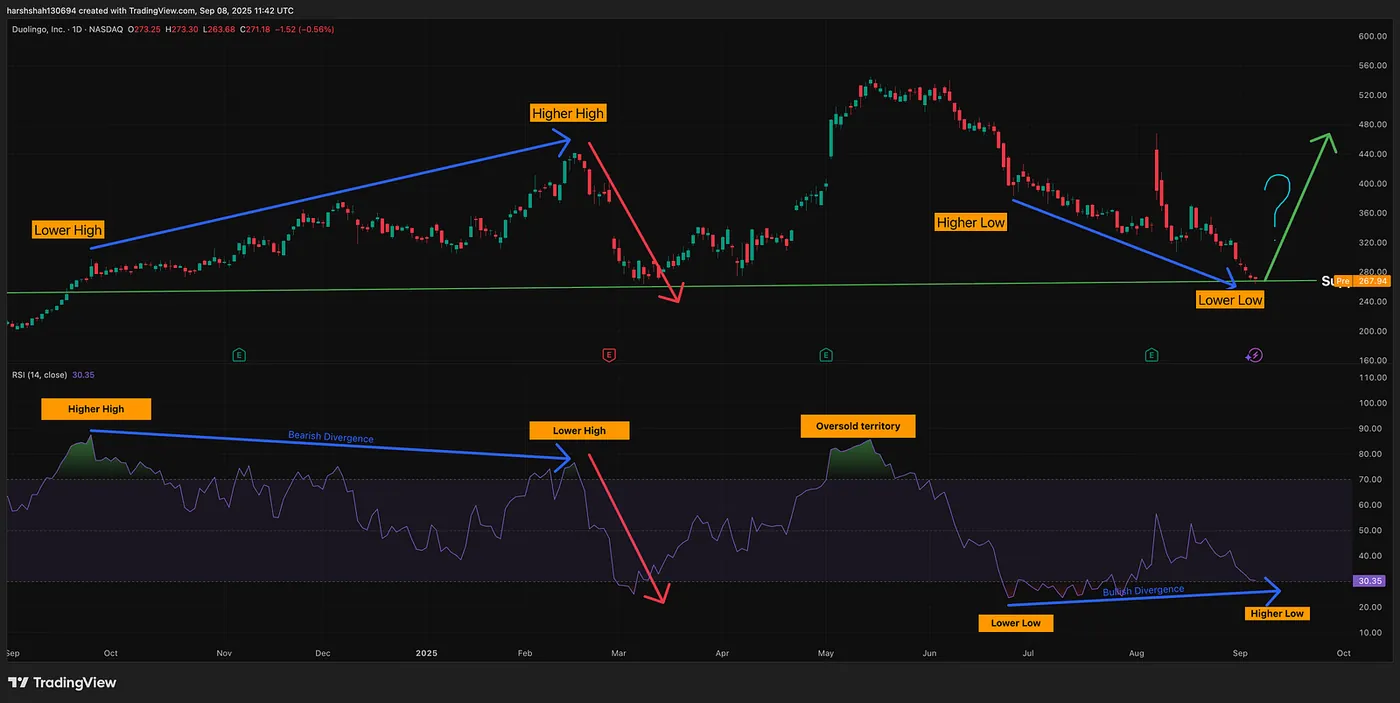Select the Lower Low label in RSI pane
The height and width of the screenshot is (703, 1400).
click(1016, 623)
